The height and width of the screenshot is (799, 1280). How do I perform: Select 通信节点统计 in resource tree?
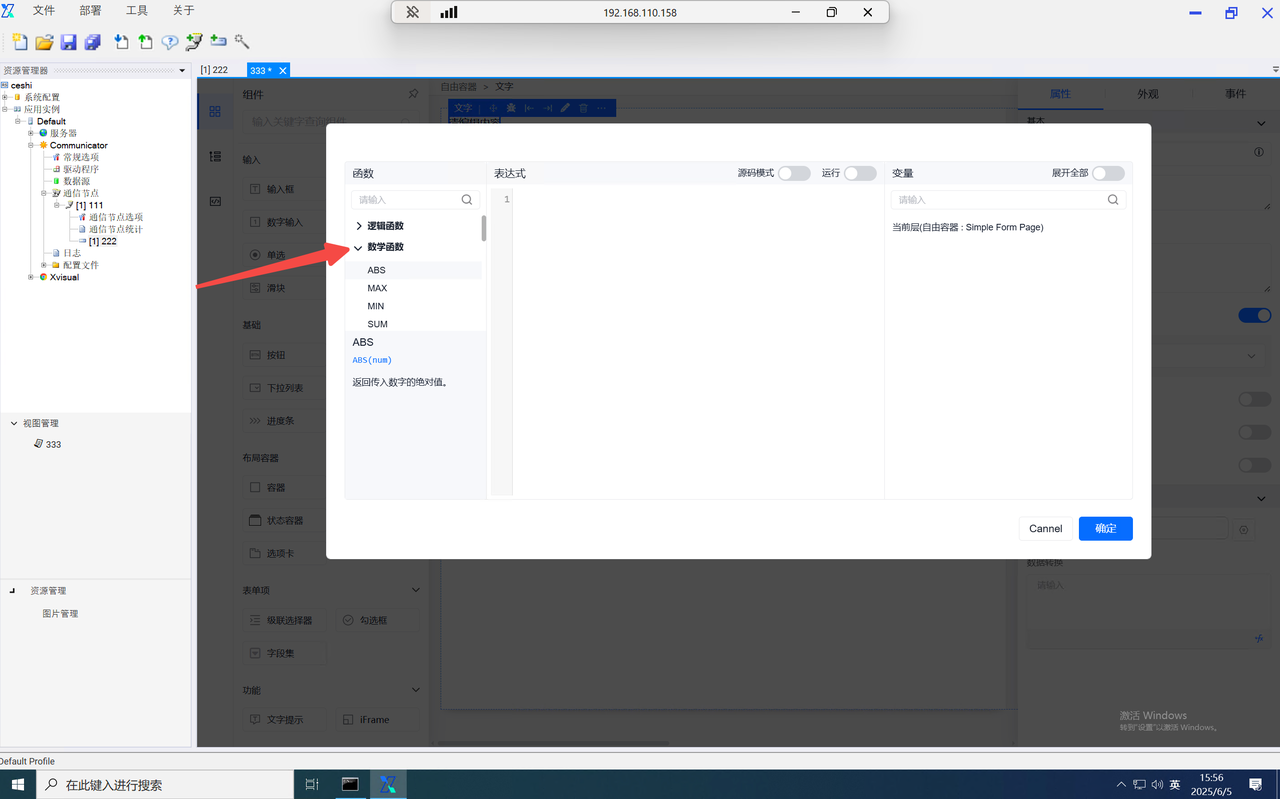coord(116,229)
